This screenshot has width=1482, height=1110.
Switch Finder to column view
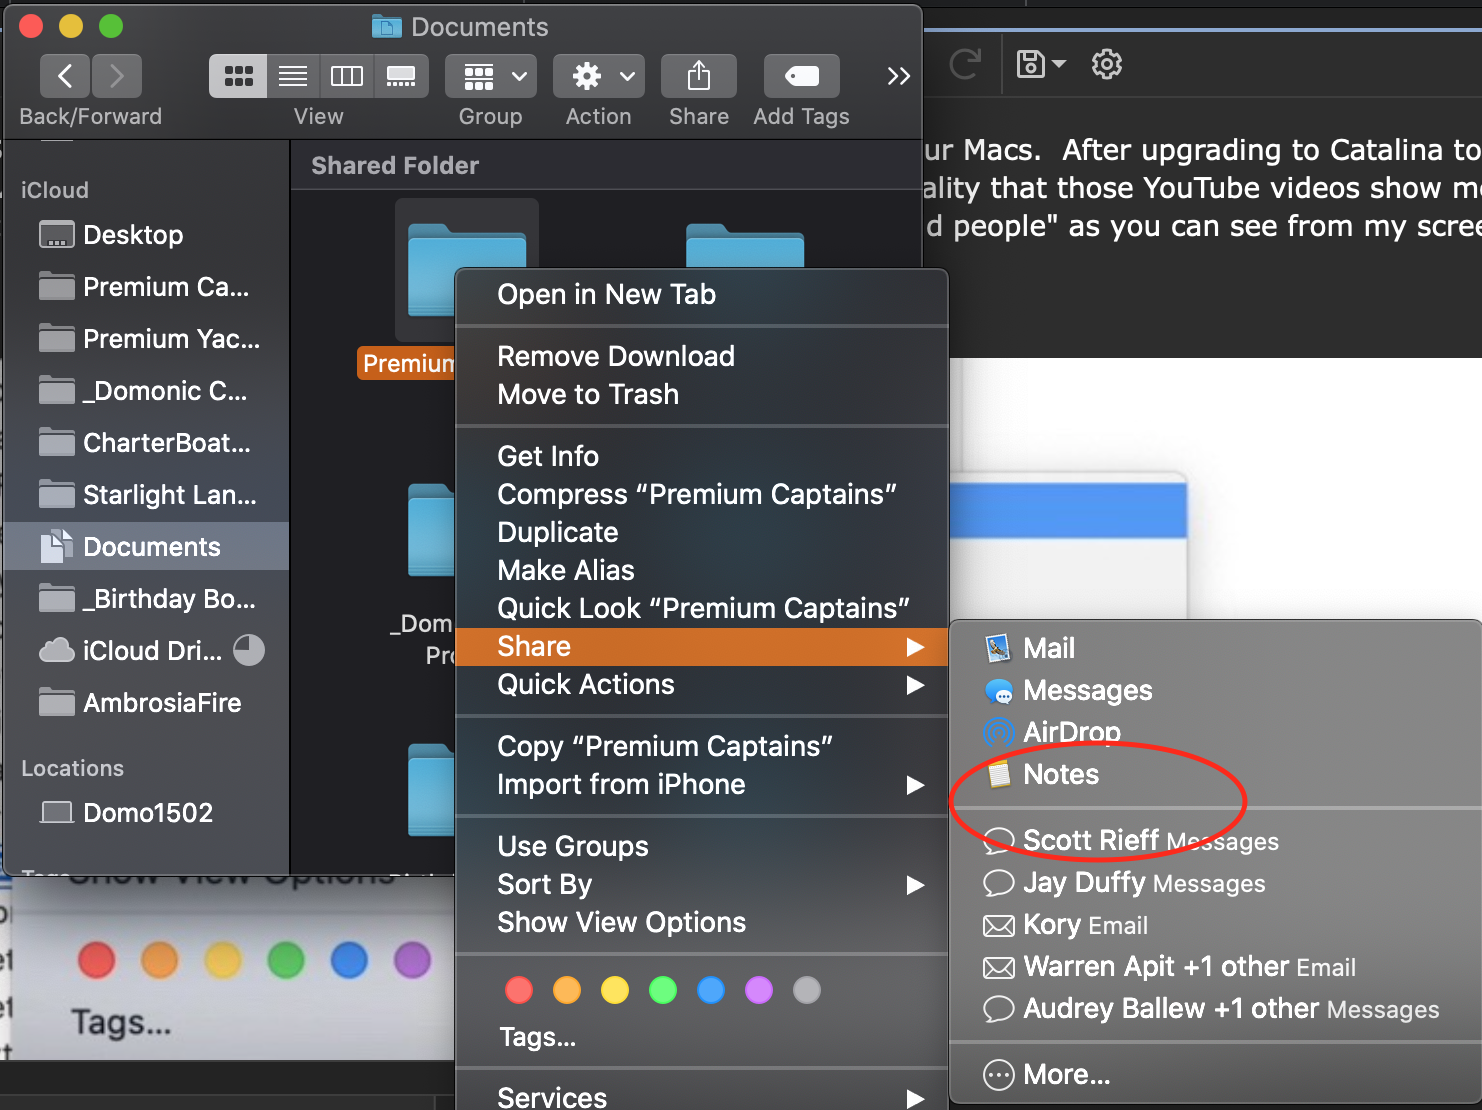(347, 76)
